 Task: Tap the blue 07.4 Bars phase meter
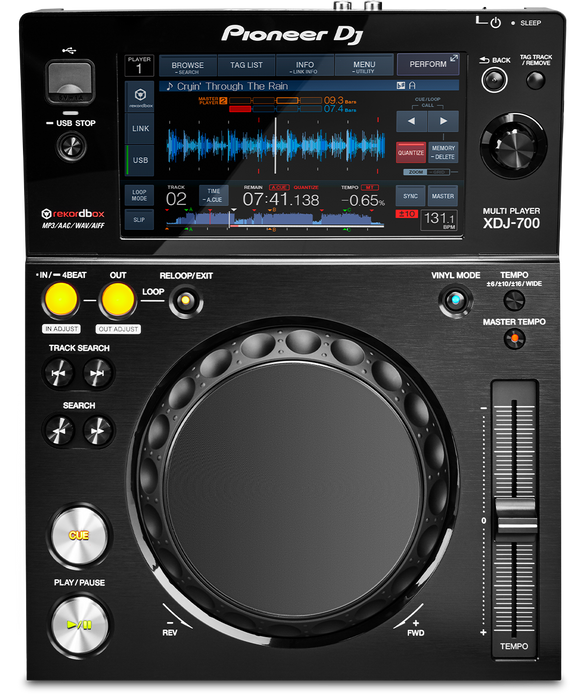click(292, 109)
